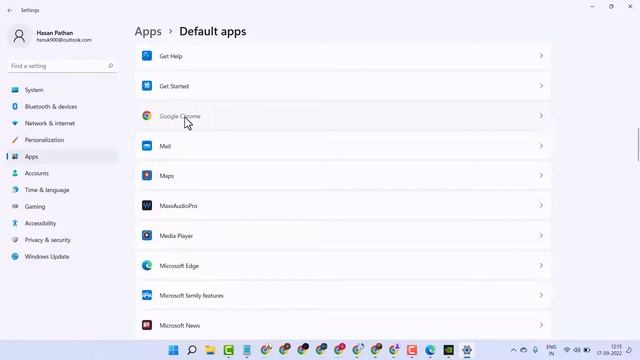Select the Media Player icon

pos(147,236)
